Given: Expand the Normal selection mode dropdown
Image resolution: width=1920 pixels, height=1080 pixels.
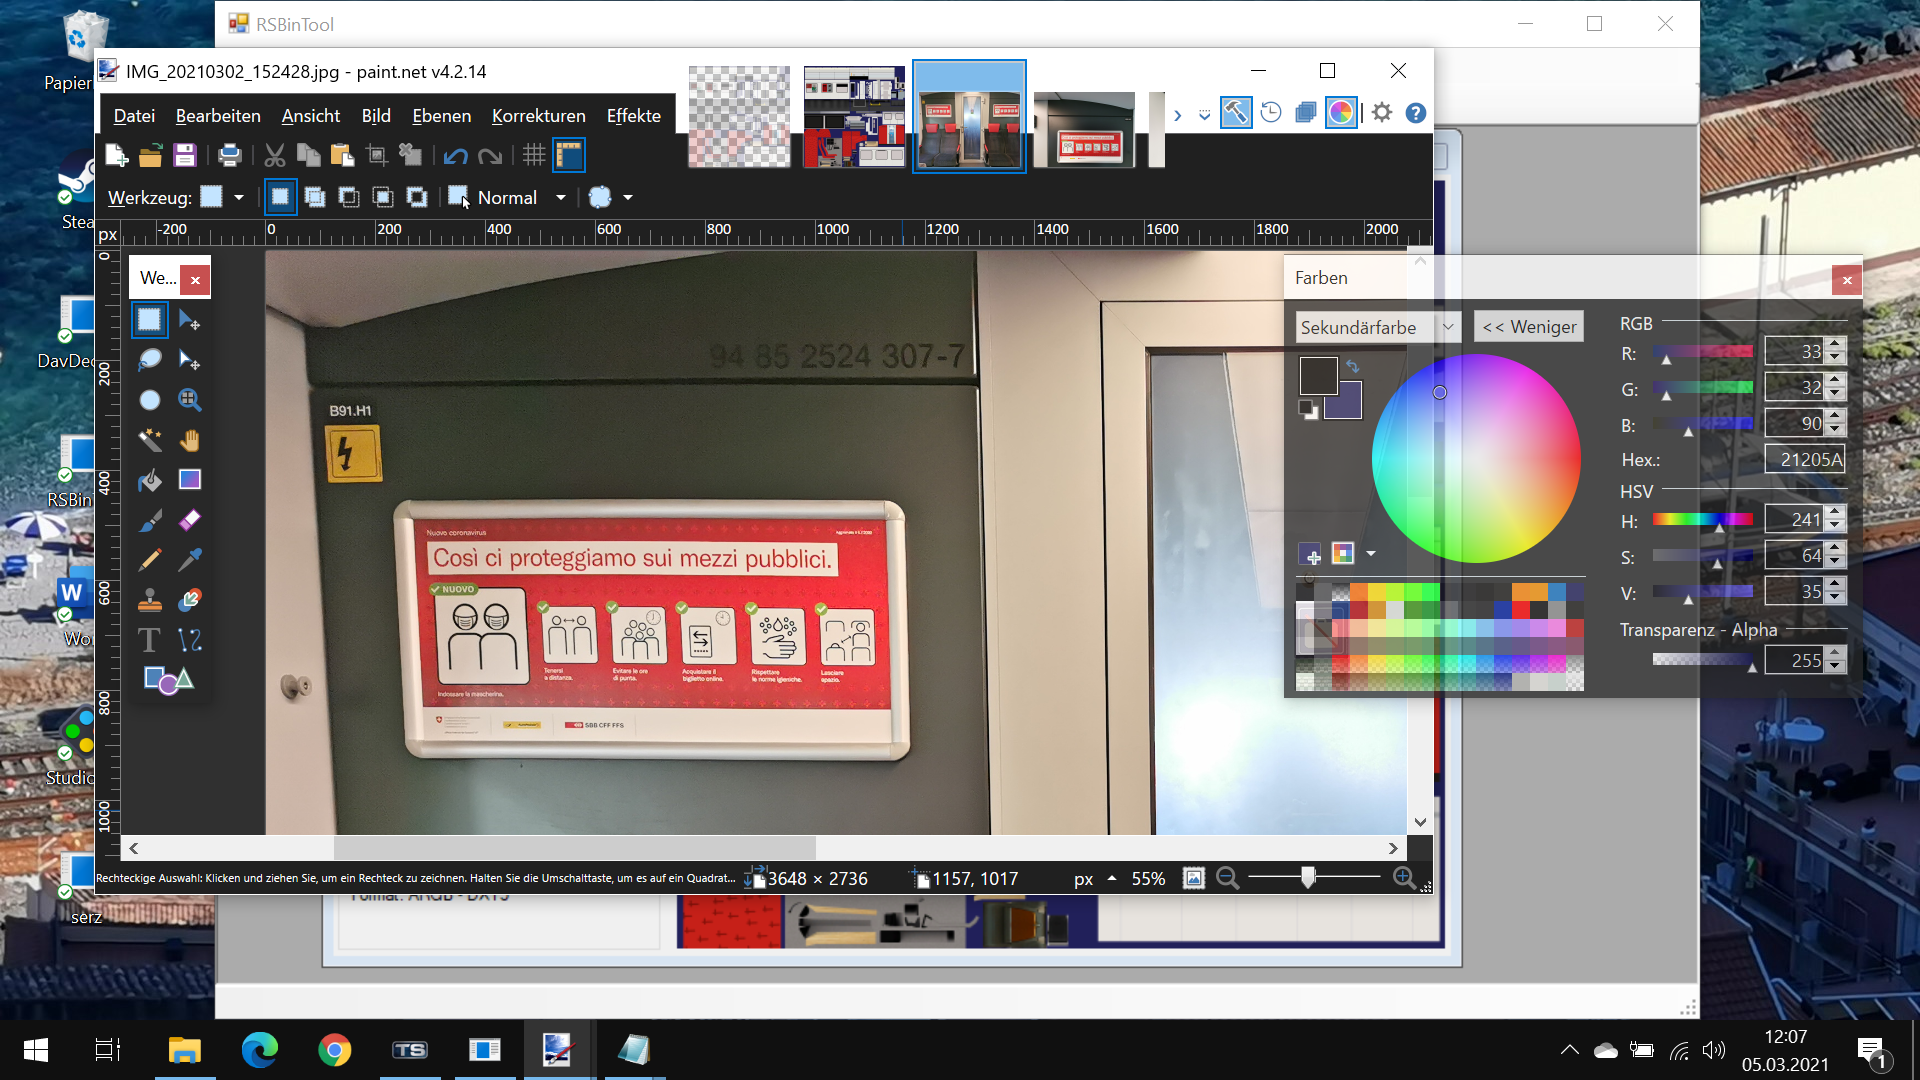Looking at the screenshot, I should [x=560, y=198].
